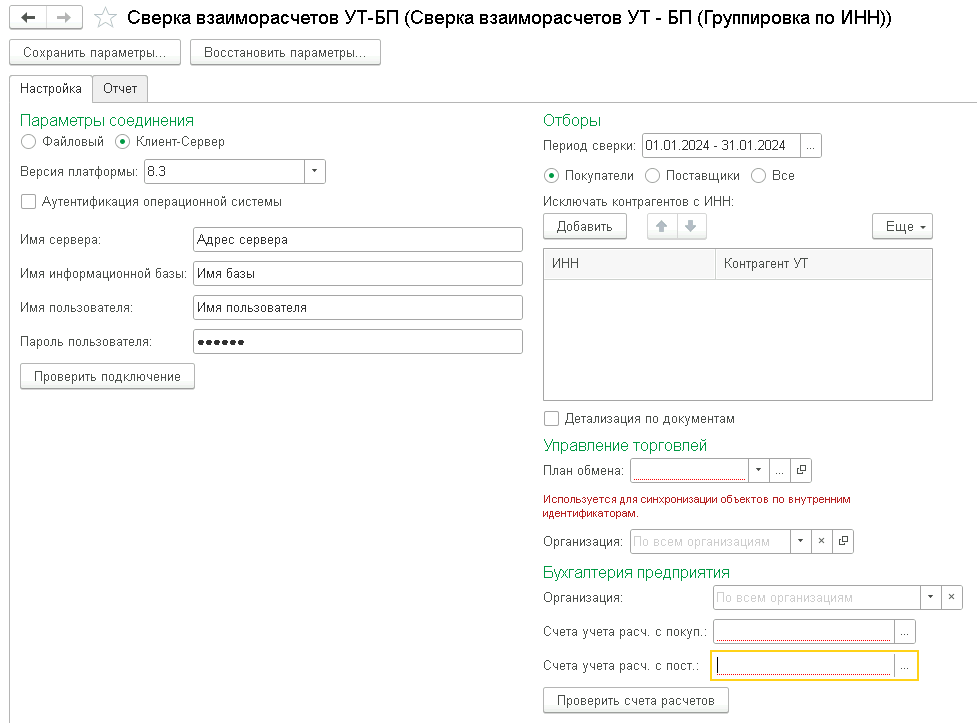977x723 pixels.
Task: Open the План обмена field's open-form icon
Action: pos(801,470)
